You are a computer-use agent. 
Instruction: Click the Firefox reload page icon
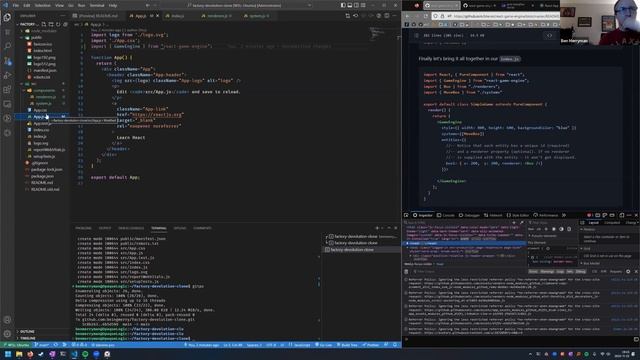[425, 16]
